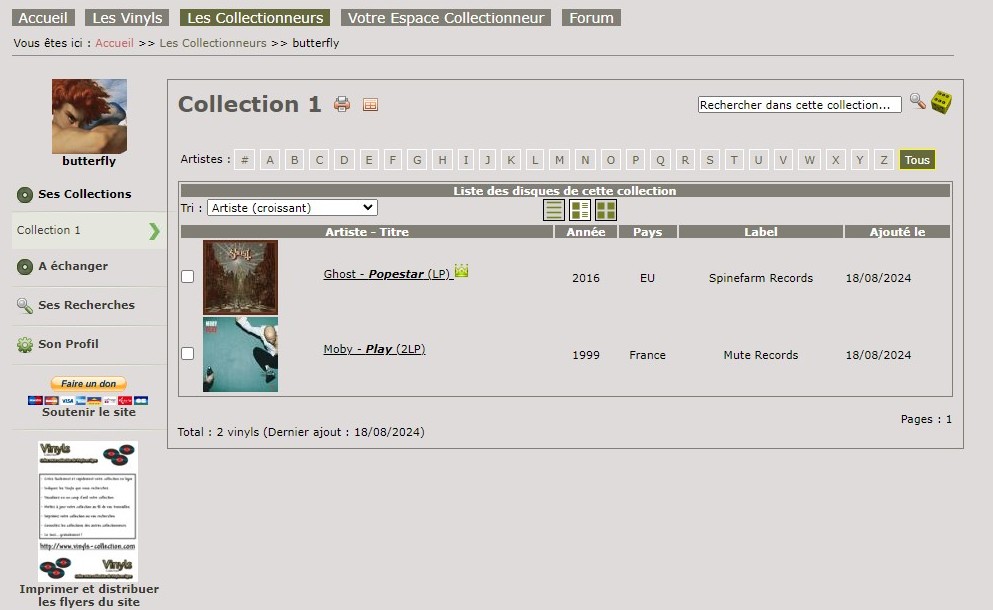This screenshot has width=993, height=610.
Task: Filter artists by letter G
Action: (x=417, y=160)
